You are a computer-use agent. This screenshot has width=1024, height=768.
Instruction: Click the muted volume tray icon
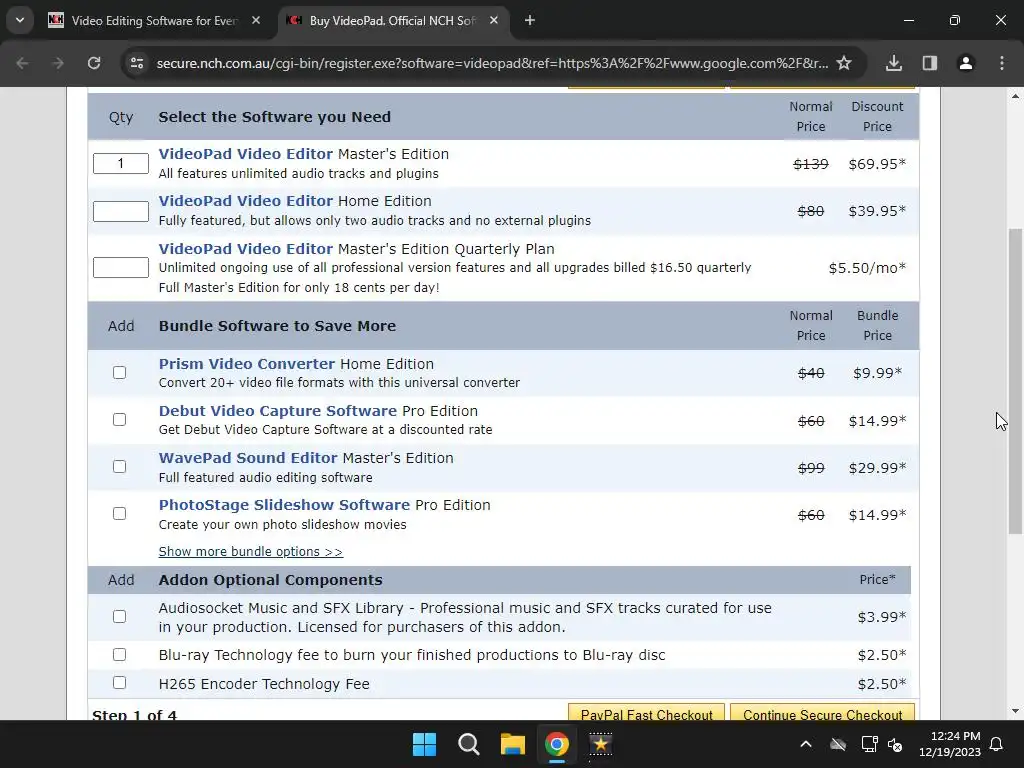pyautogui.click(x=895, y=744)
